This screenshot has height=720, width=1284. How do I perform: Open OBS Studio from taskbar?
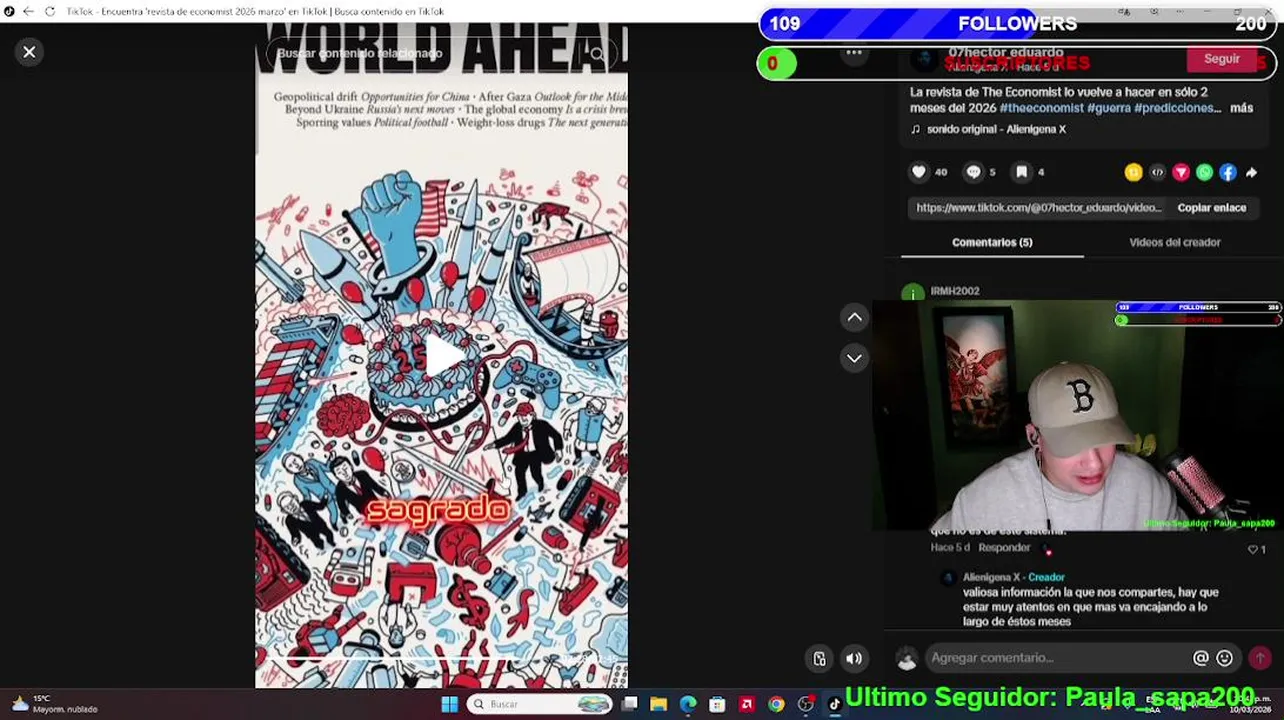[805, 704]
